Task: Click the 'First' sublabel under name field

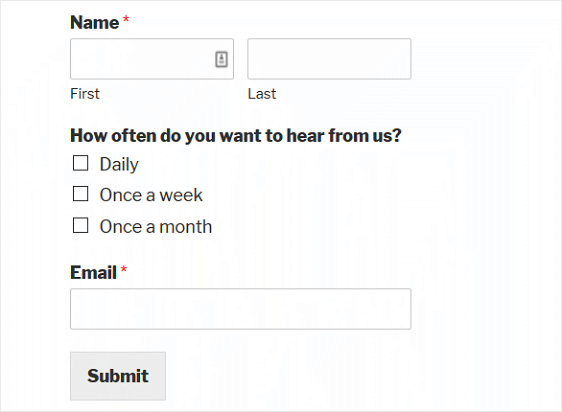Action: tap(85, 94)
